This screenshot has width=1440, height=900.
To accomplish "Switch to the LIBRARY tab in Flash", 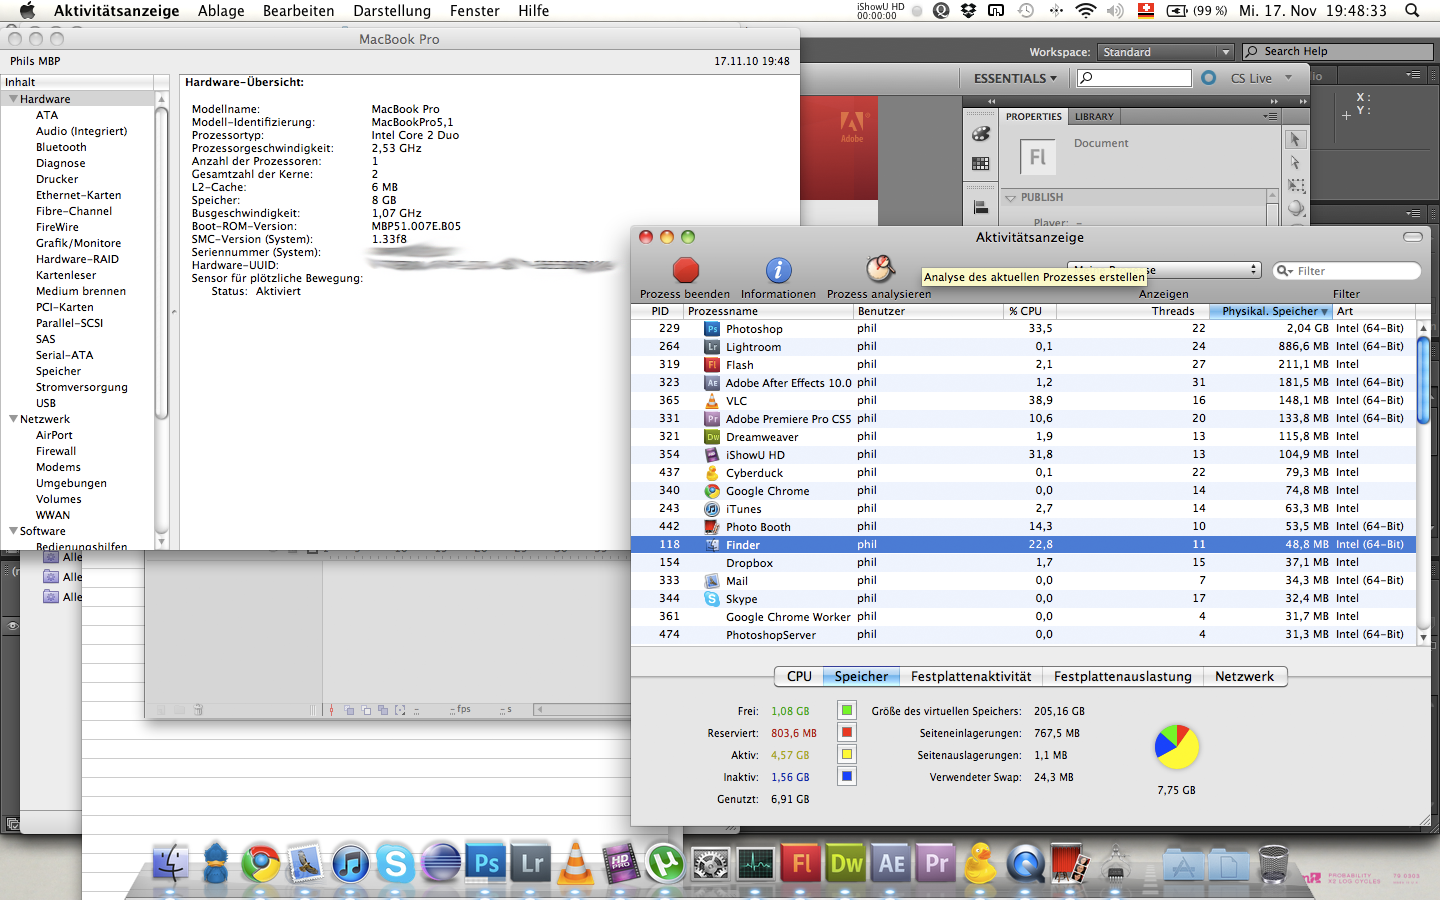I will [x=1094, y=116].
